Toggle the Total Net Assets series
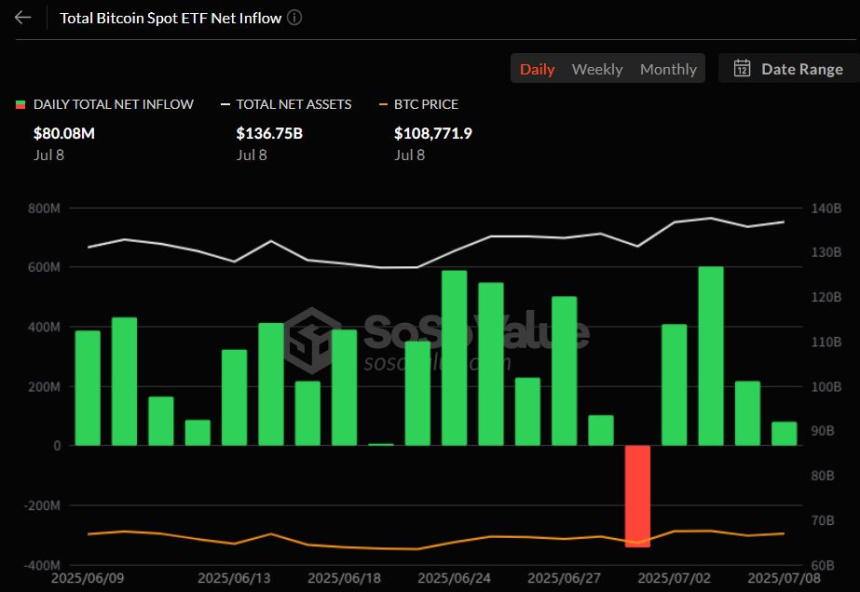The width and height of the screenshot is (860, 592). pos(293,105)
